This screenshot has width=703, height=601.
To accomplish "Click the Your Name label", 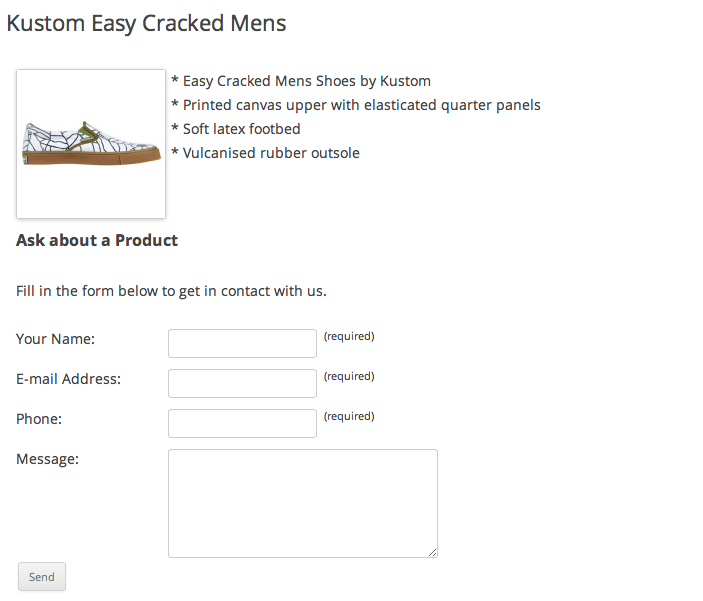I will [56, 339].
